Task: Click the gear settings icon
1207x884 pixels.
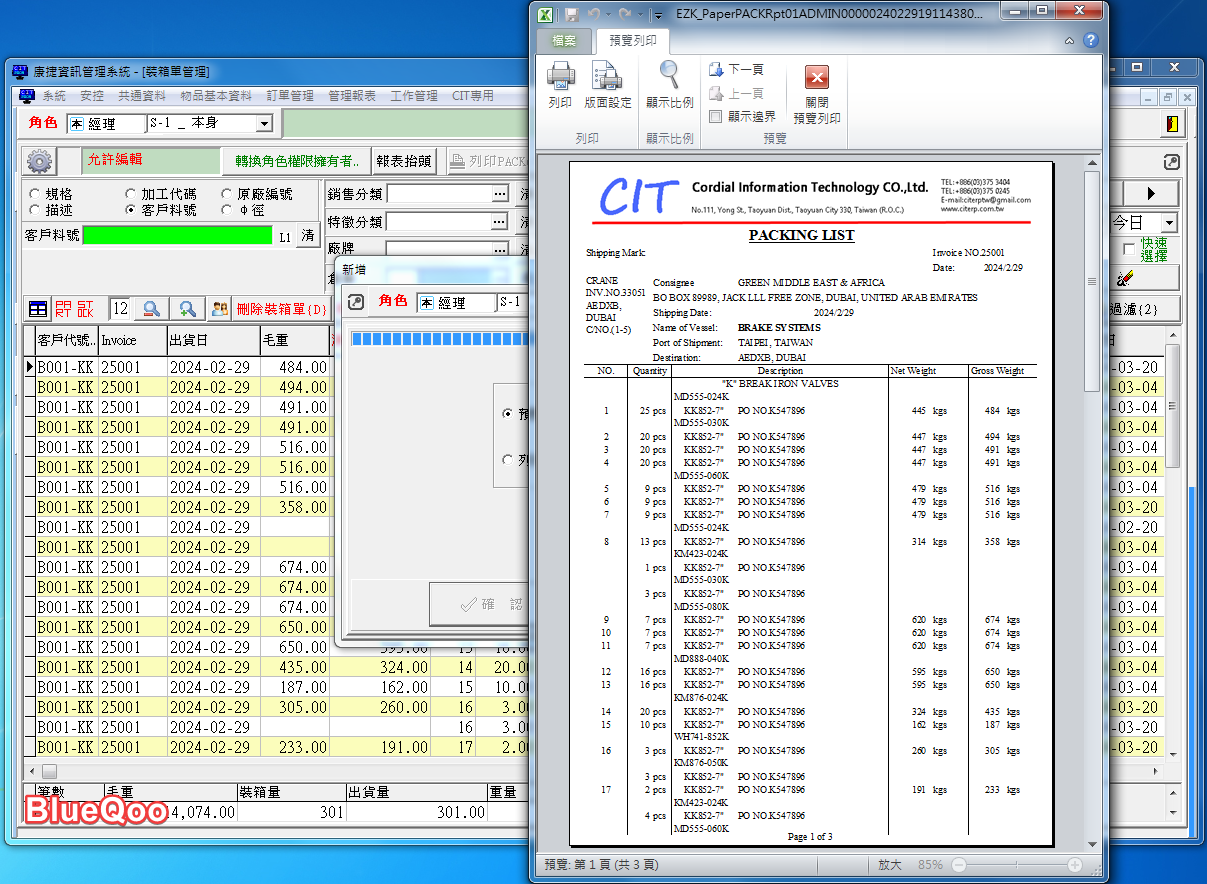Action: tap(39, 161)
